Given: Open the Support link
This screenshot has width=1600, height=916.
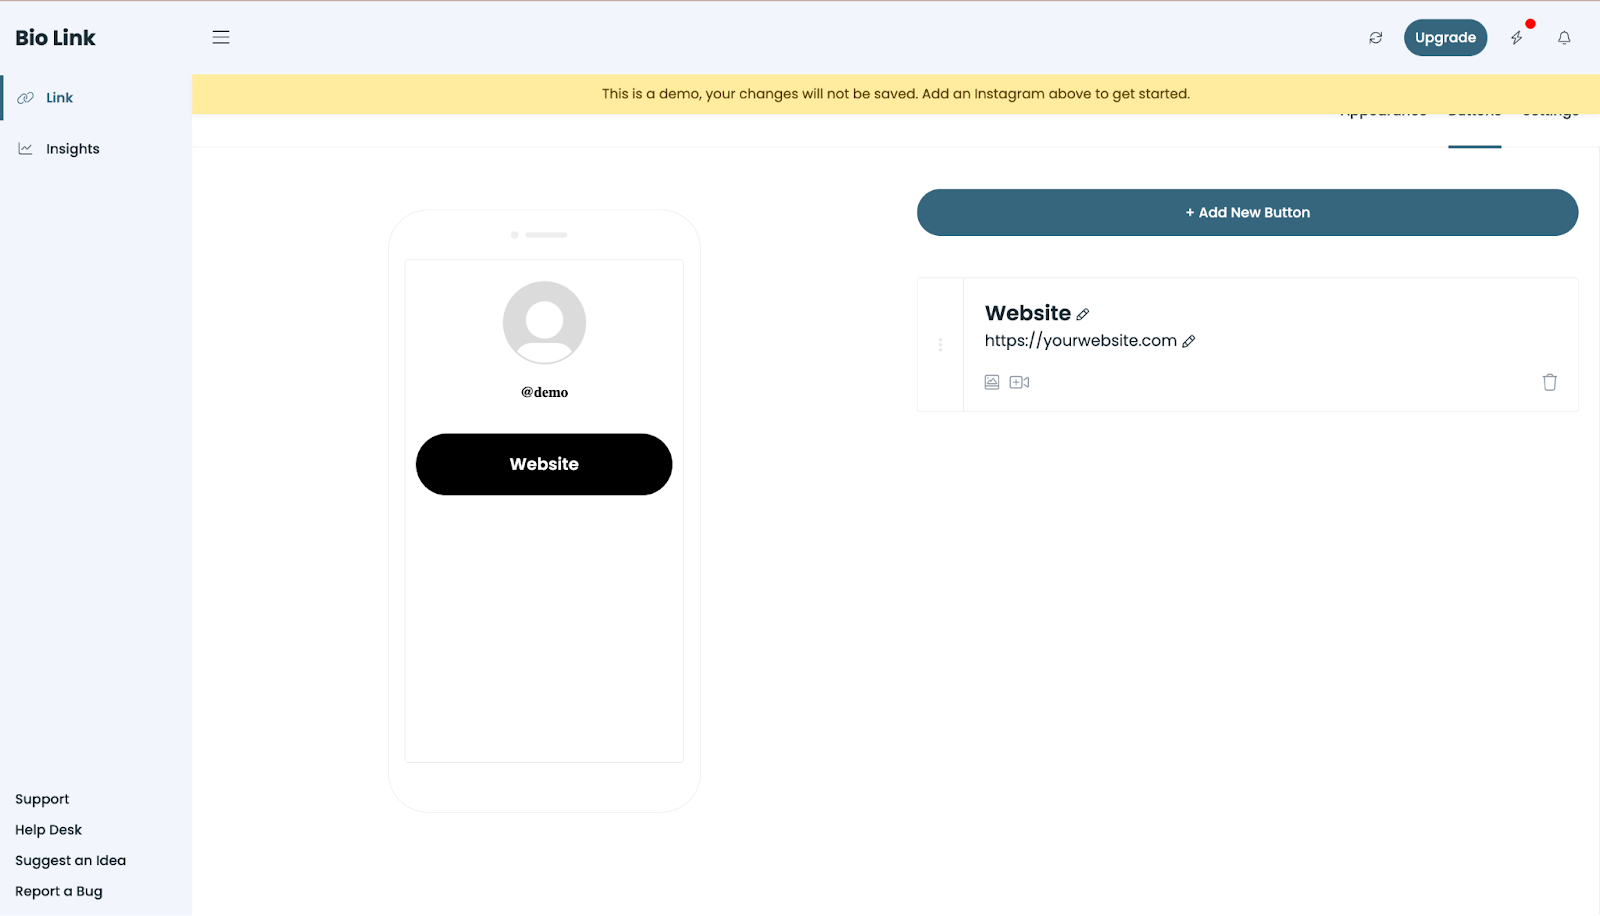Looking at the screenshot, I should point(42,799).
